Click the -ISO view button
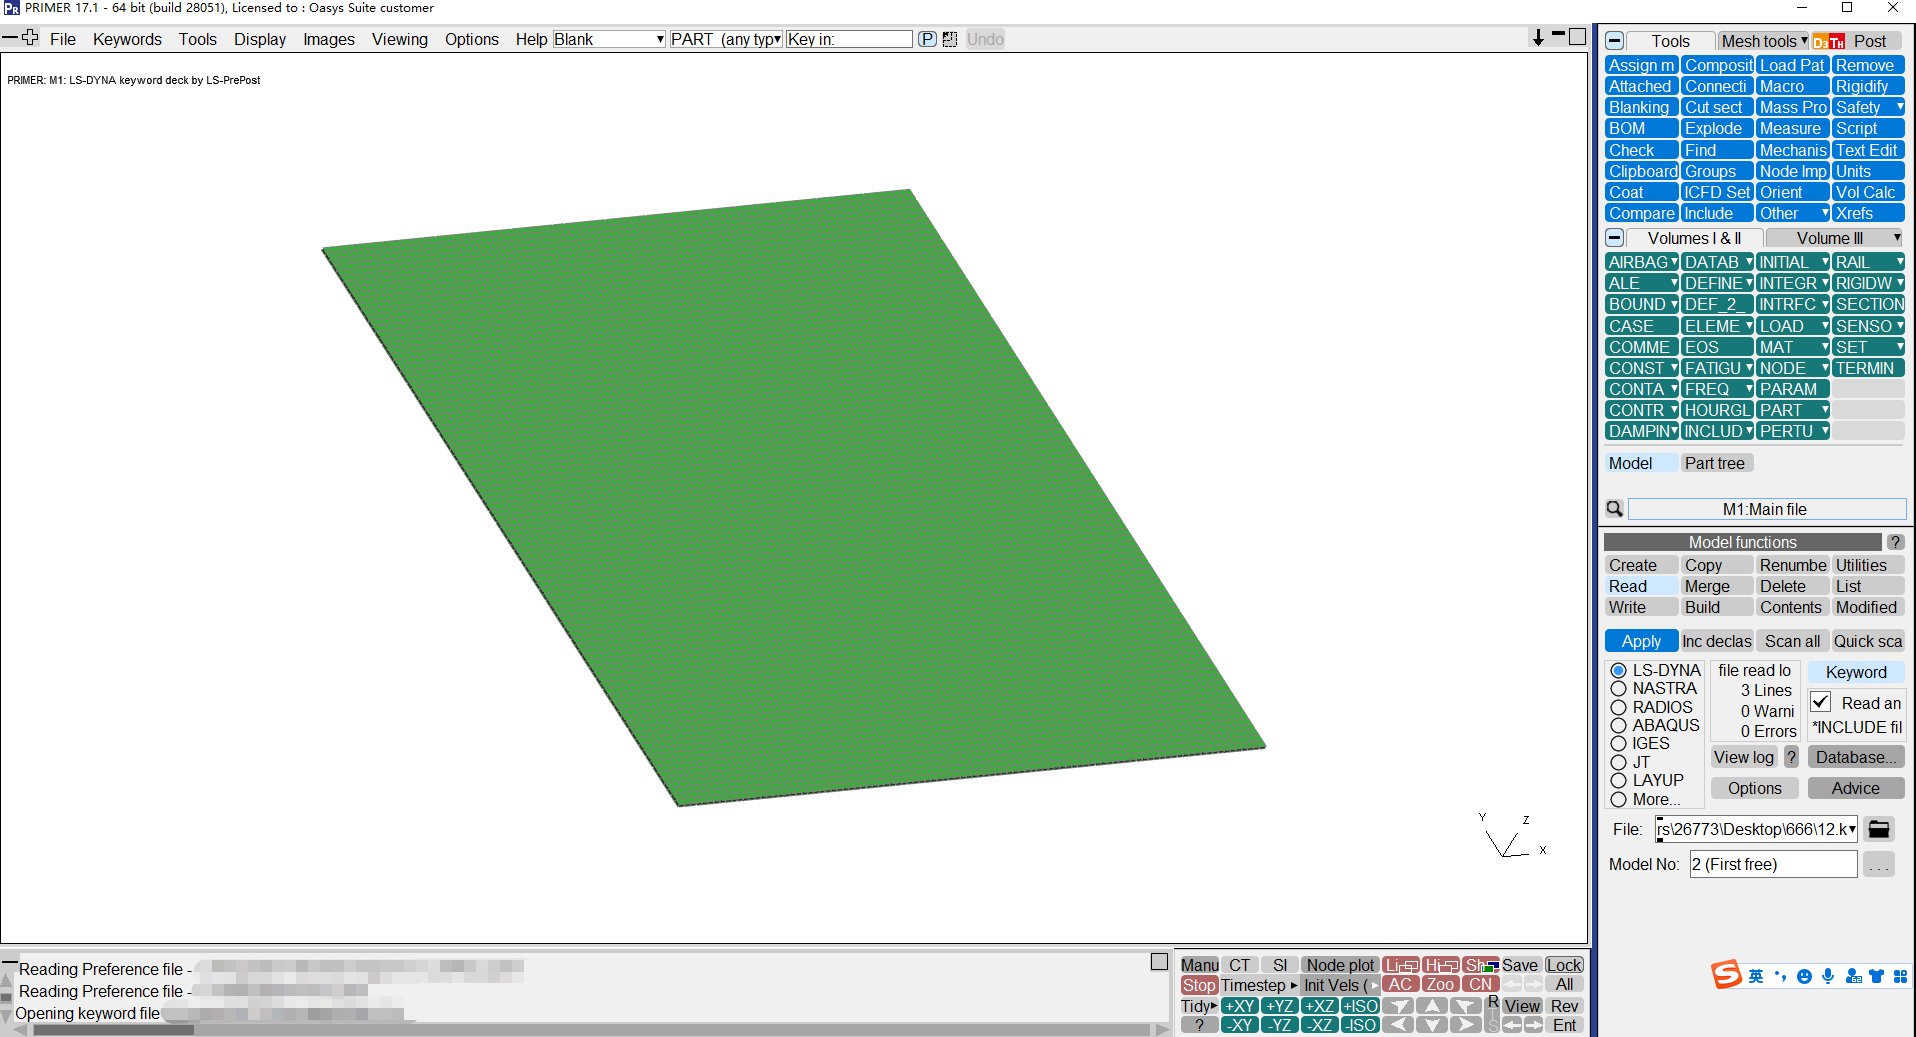 tap(1360, 1025)
